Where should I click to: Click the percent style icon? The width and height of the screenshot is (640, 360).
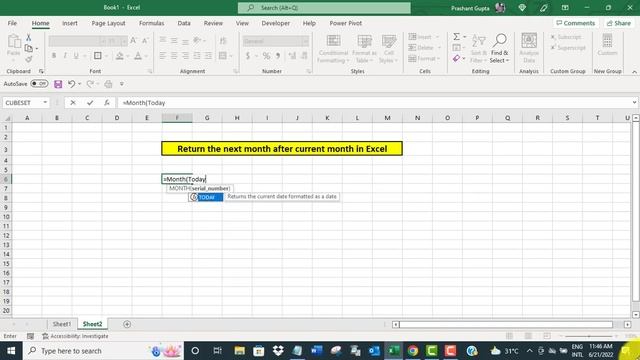[266, 56]
